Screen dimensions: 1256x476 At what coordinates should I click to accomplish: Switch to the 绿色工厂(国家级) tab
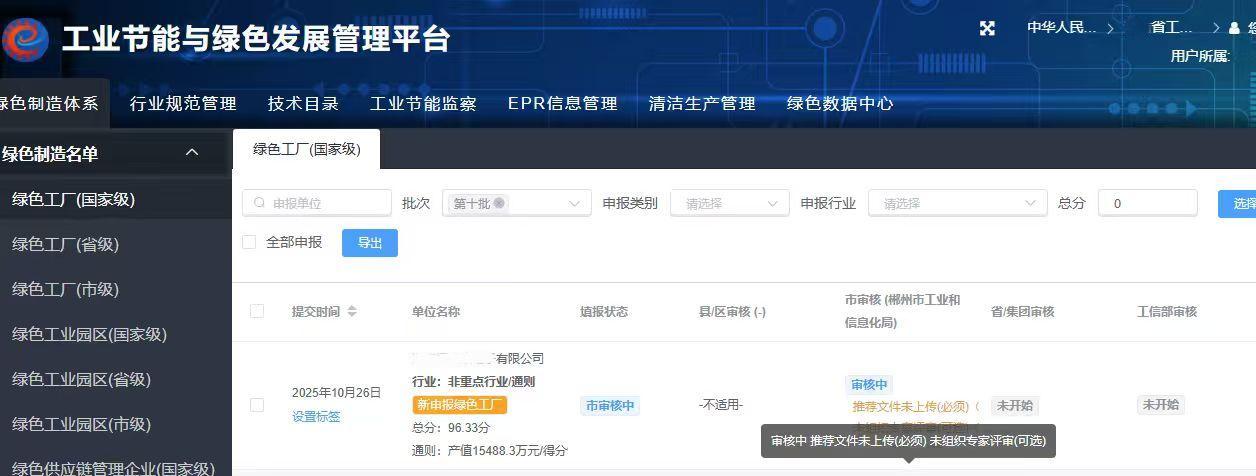pos(306,149)
